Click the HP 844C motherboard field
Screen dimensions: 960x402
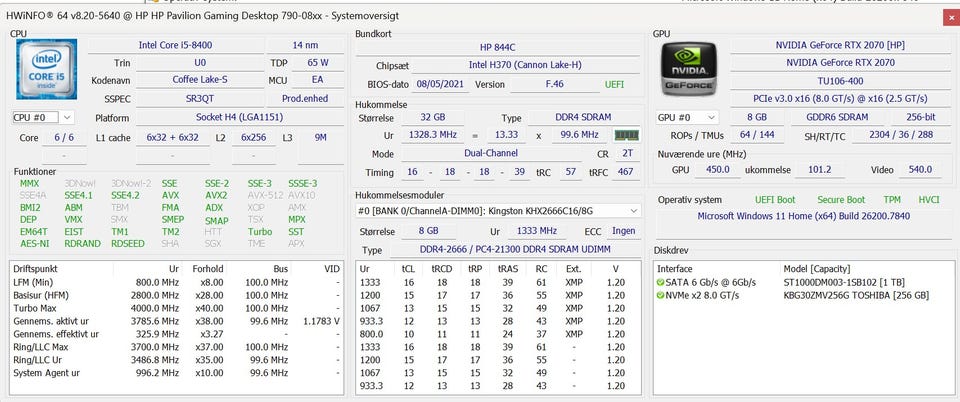[x=498, y=46]
